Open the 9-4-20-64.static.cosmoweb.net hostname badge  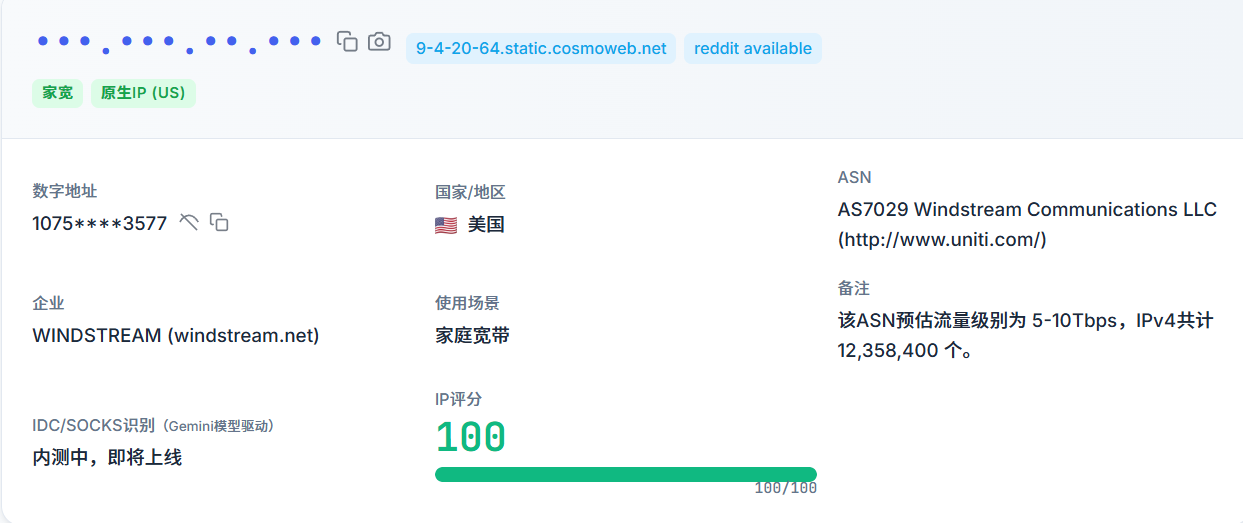click(x=541, y=48)
